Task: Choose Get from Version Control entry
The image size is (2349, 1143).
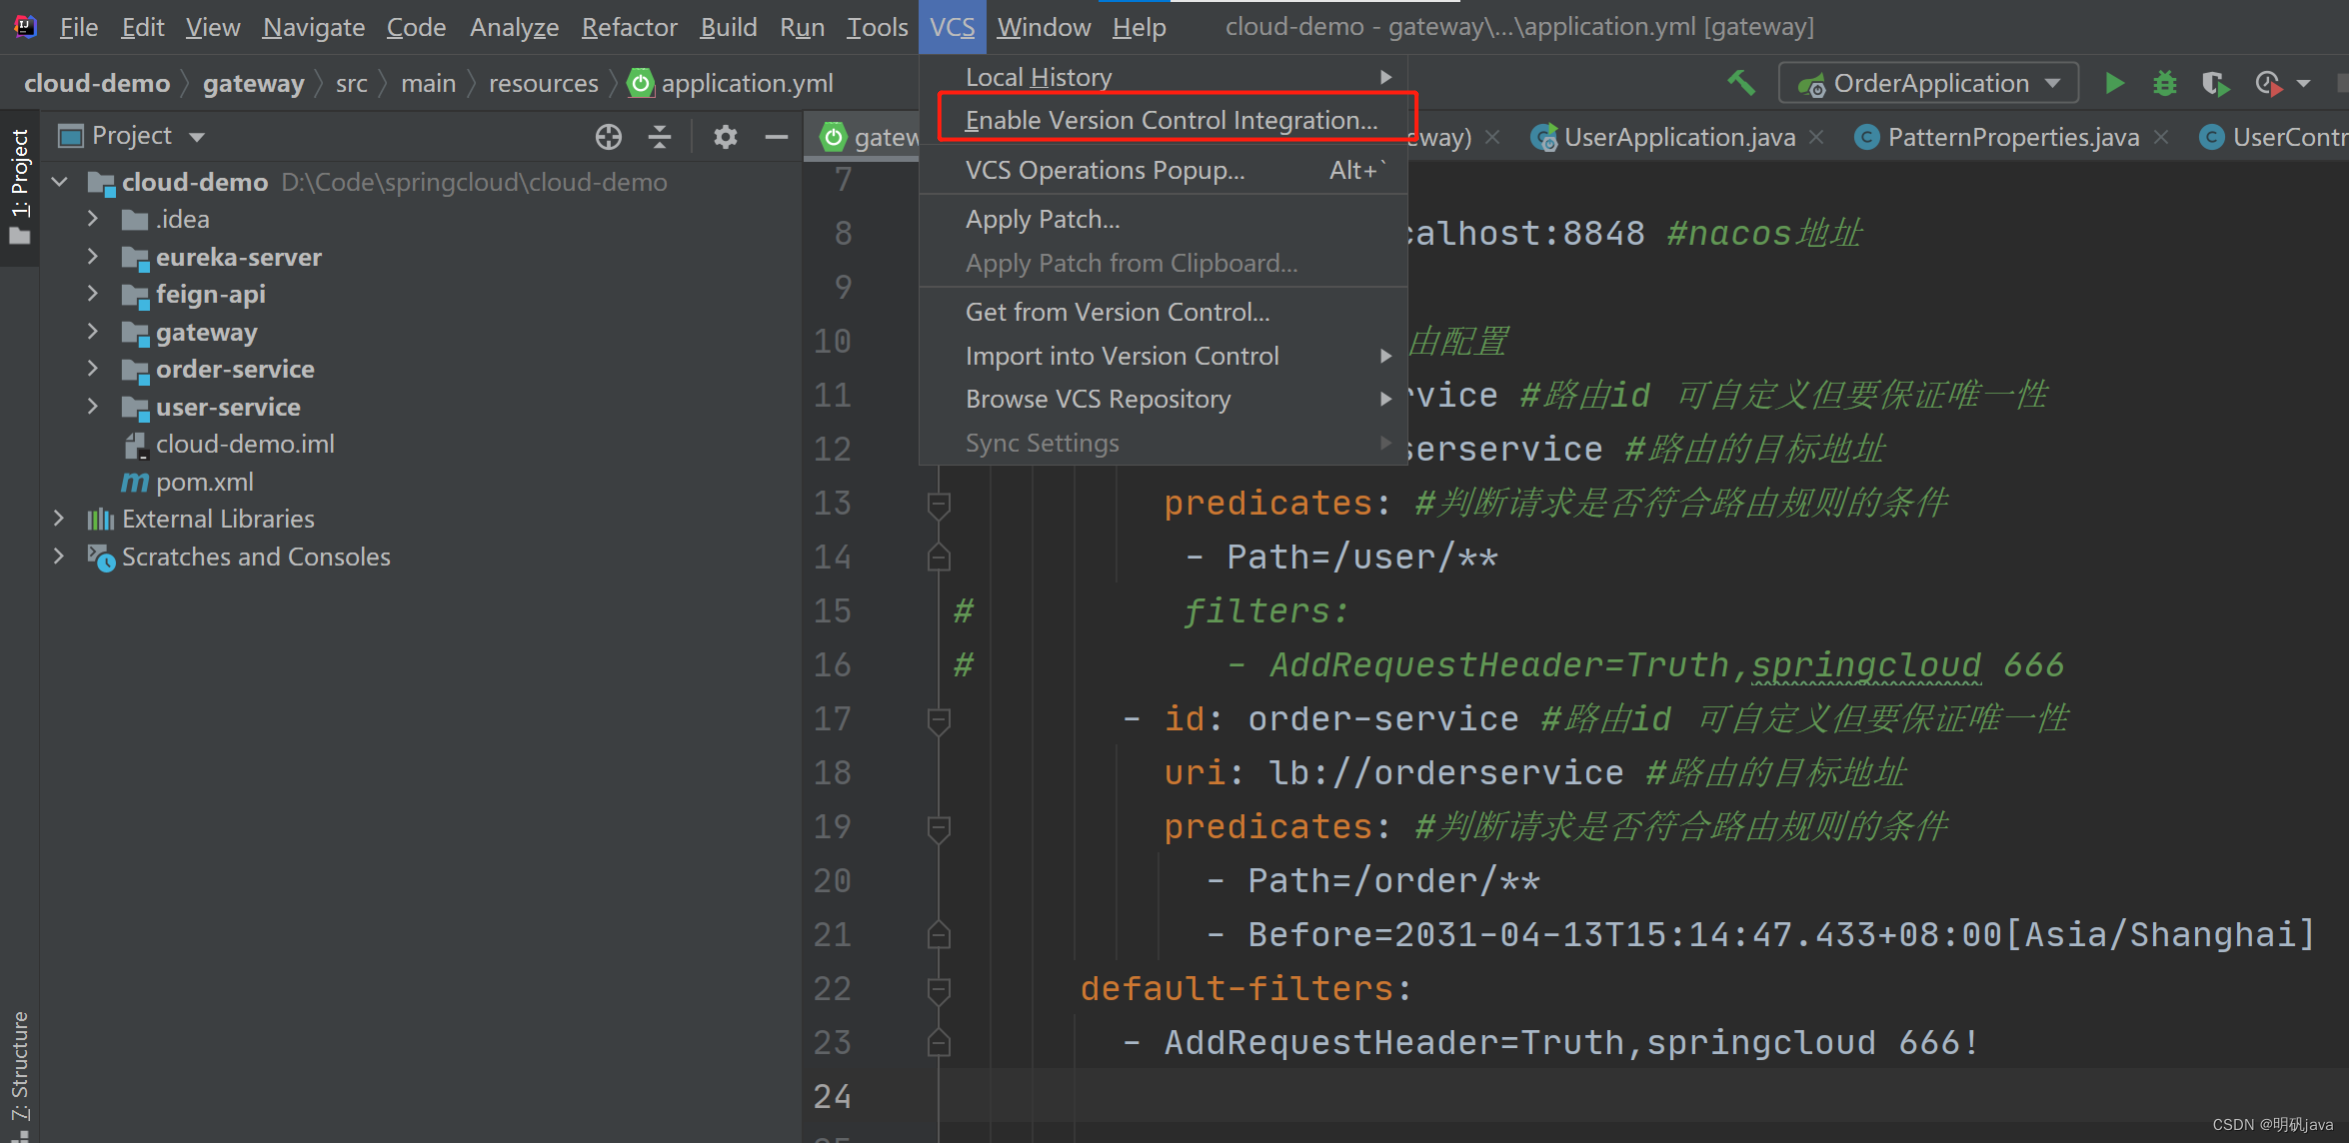Action: [1117, 312]
